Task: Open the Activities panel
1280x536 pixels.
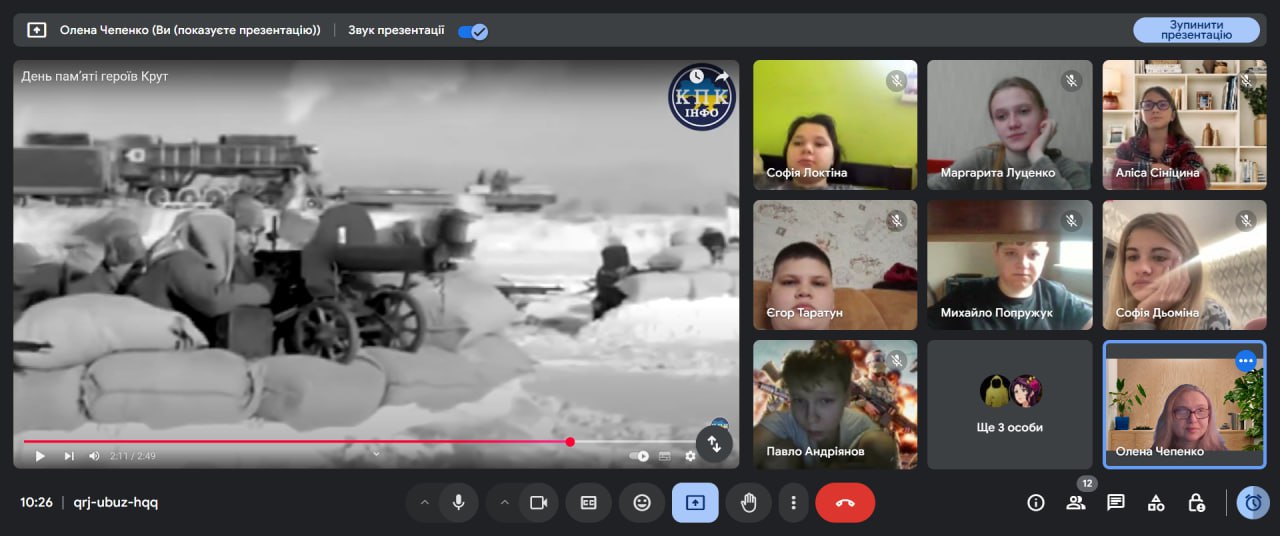Action: tap(1156, 503)
